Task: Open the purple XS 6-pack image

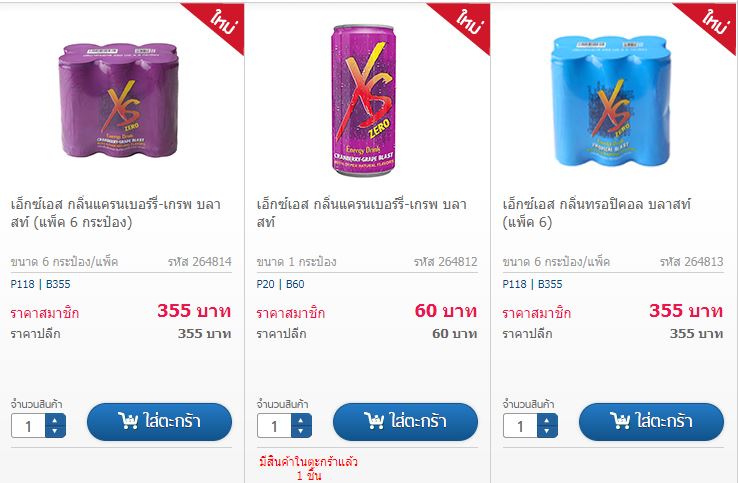Action: (x=119, y=101)
